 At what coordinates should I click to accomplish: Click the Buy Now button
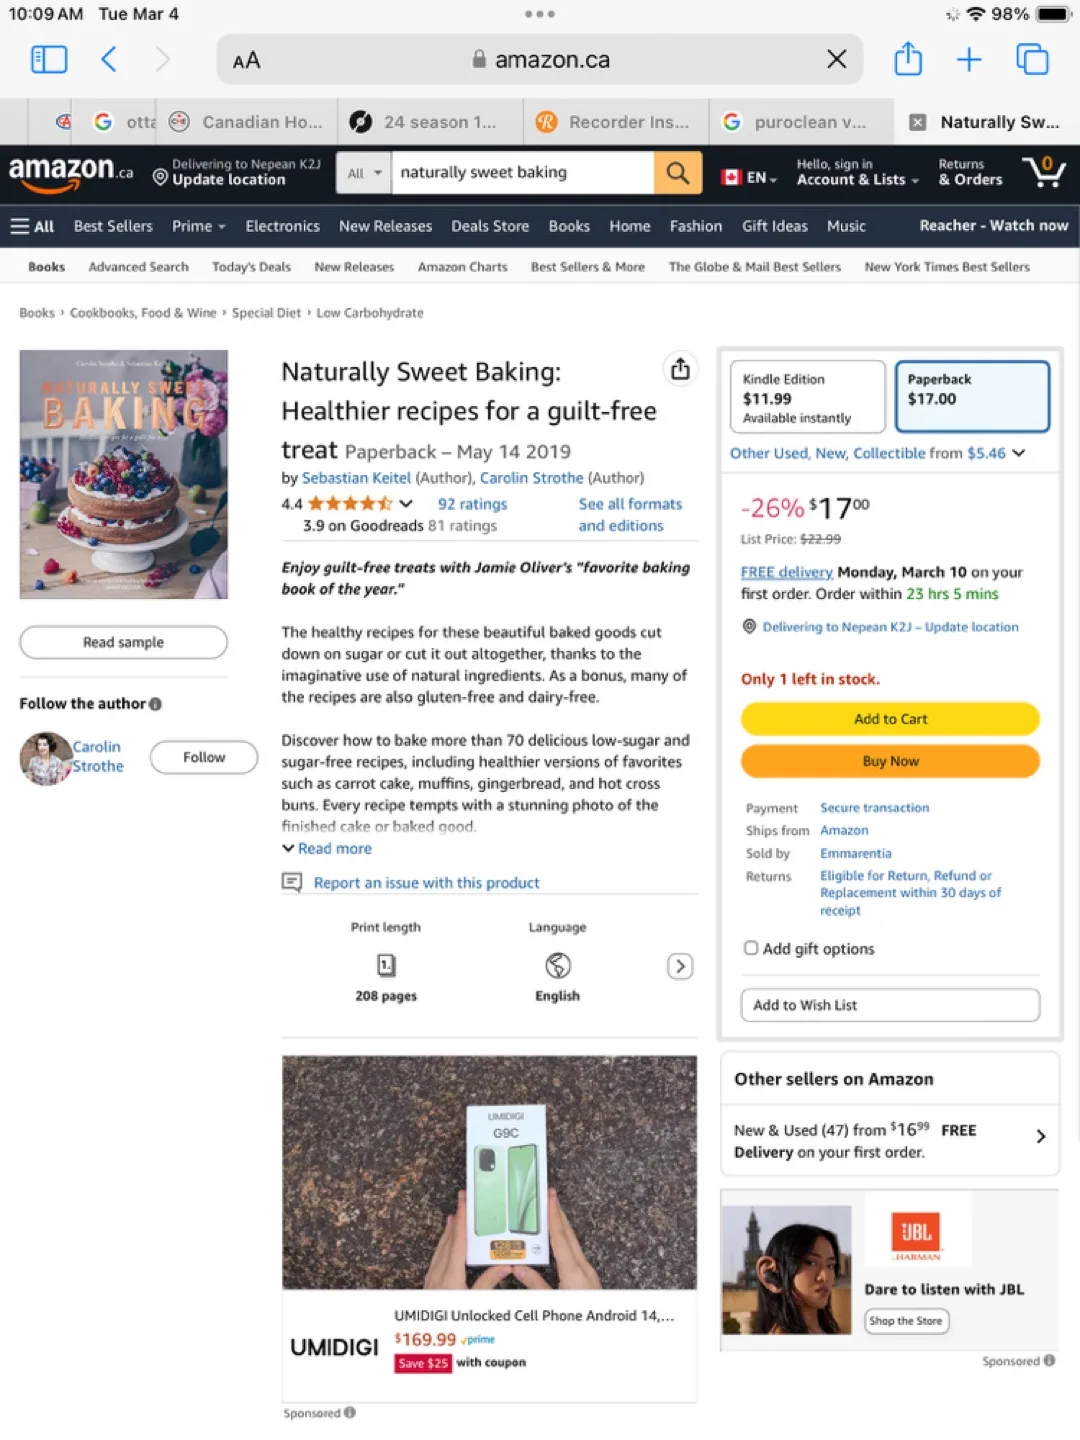coord(889,761)
